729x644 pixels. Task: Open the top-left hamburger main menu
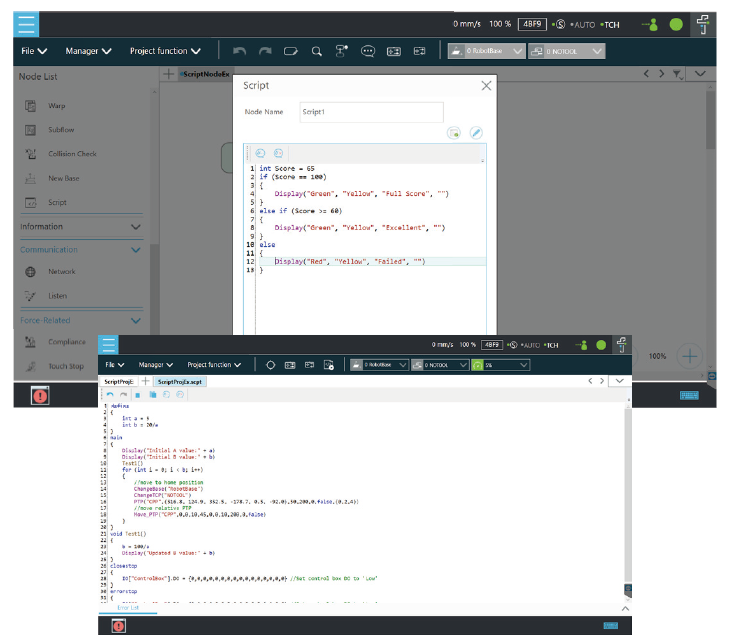click(x=28, y=22)
